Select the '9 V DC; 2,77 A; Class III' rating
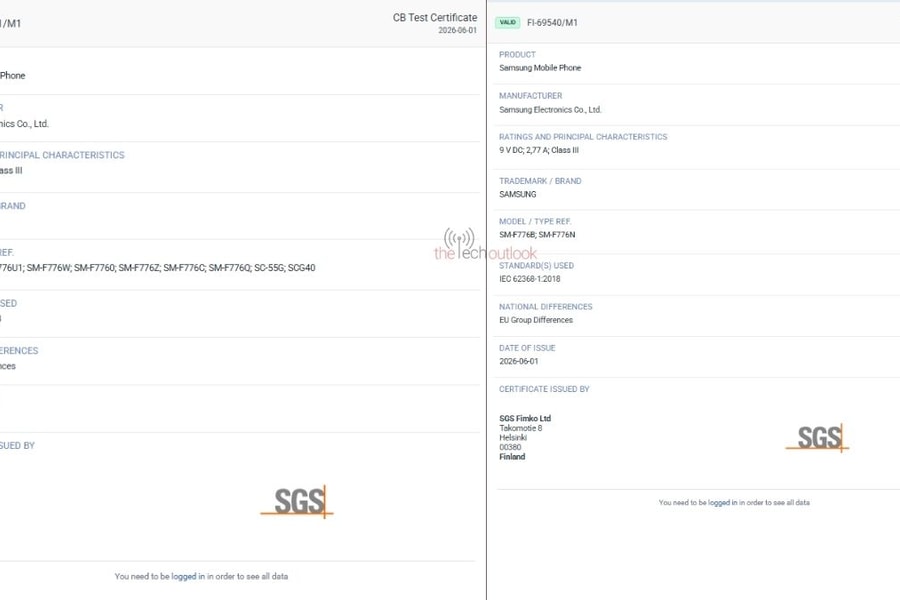The image size is (900, 600). [539, 150]
